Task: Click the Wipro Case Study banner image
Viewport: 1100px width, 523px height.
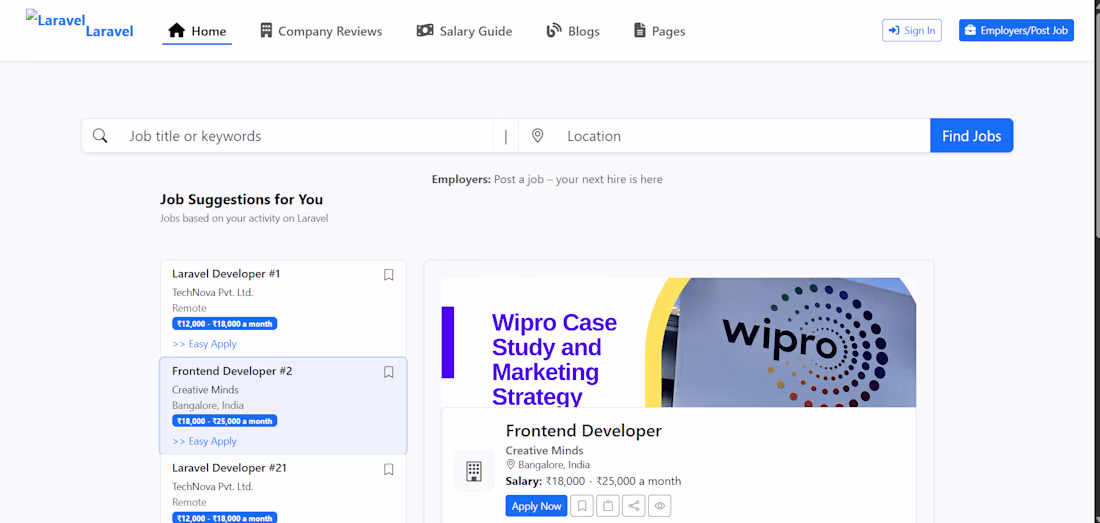Action: [x=678, y=342]
